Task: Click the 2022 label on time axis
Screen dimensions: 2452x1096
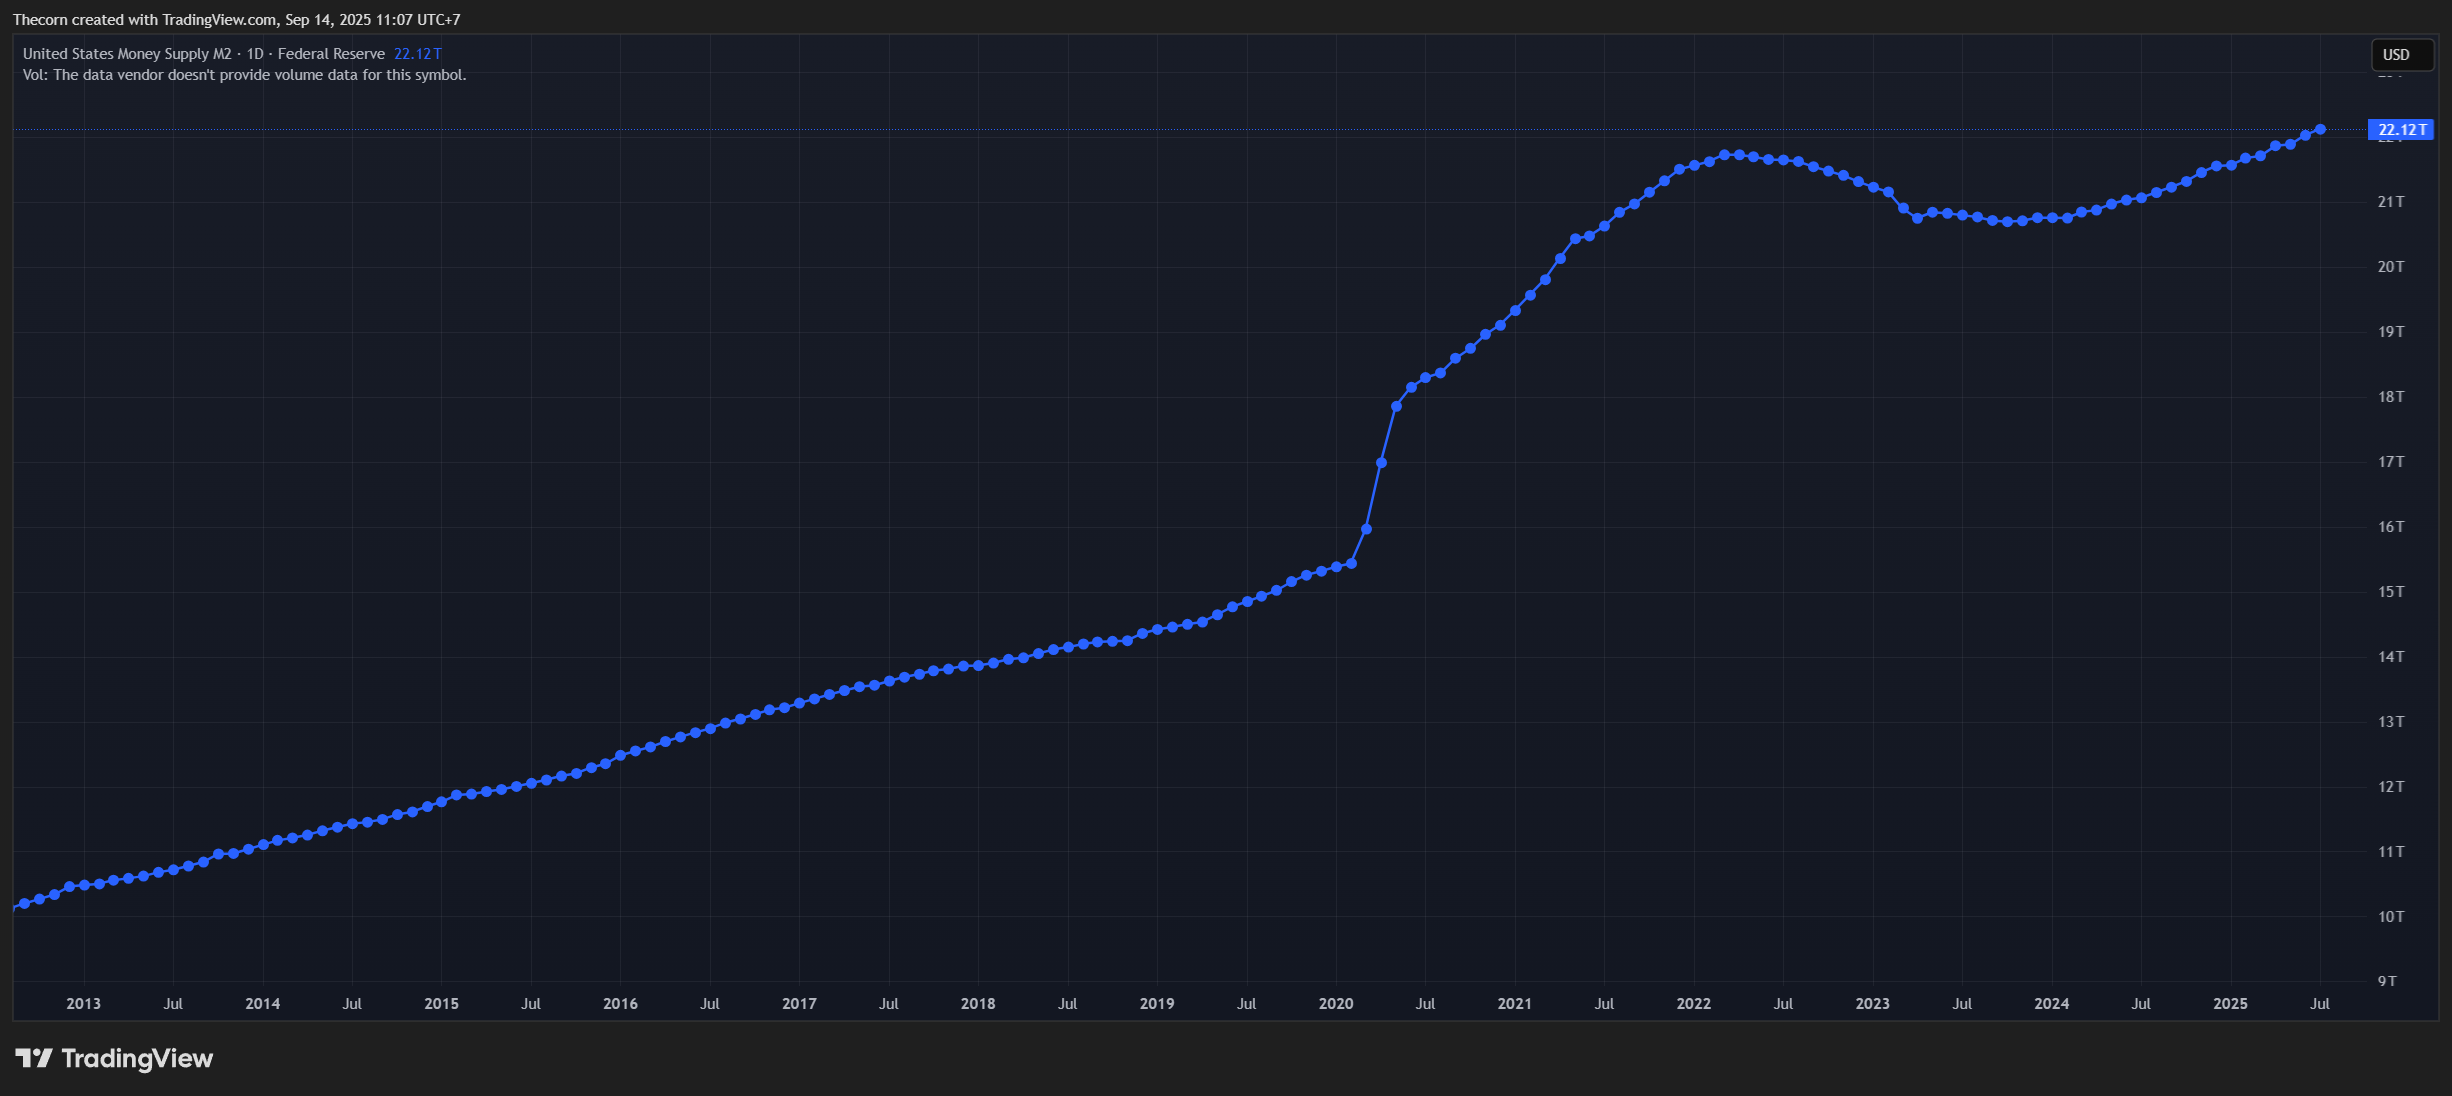Action: coord(1693,1004)
